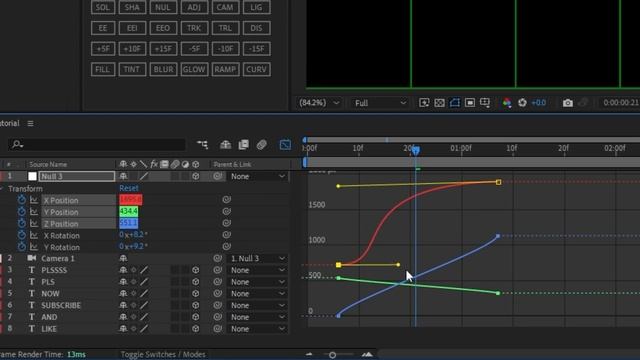Toggle the Z Position stopwatch
The height and width of the screenshot is (360, 640).
(22, 224)
